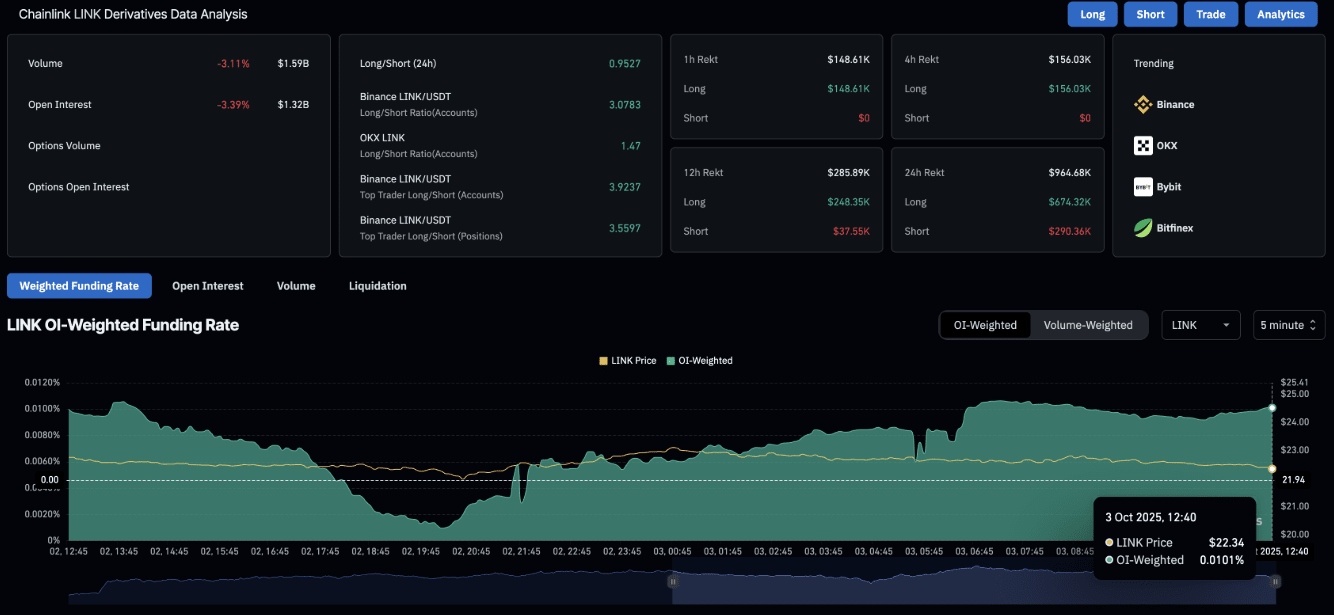The width and height of the screenshot is (1334, 615).
Task: Click the Binance logo icon in Trending
Action: [1143, 105]
